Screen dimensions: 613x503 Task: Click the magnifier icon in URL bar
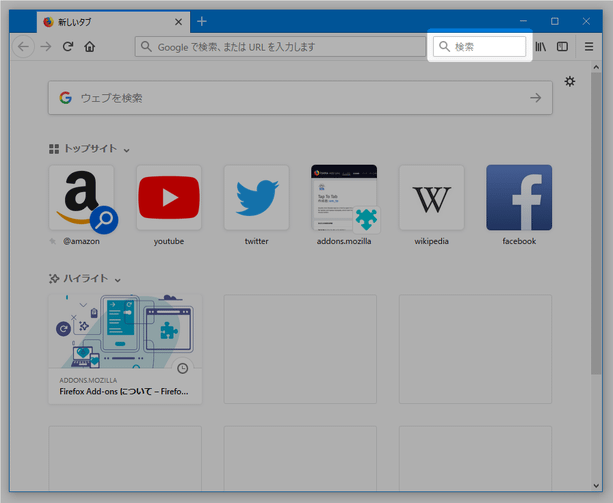(146, 47)
